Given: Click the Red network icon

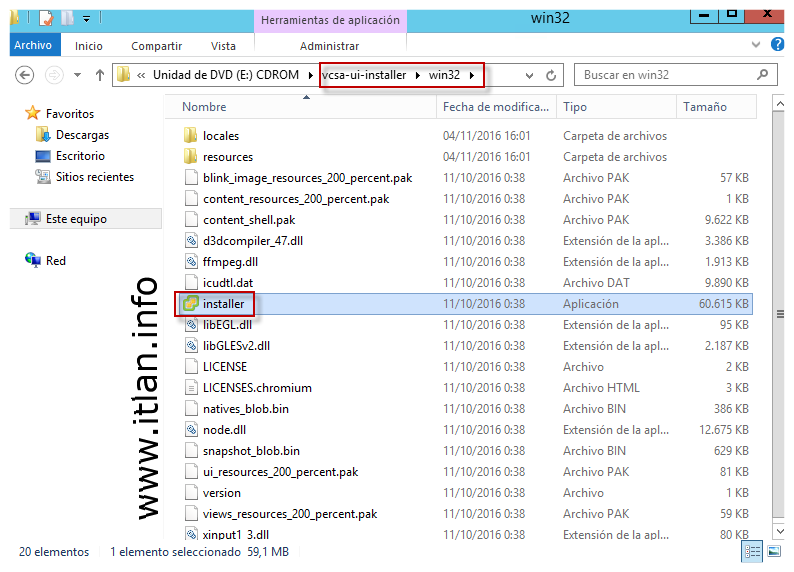Looking at the screenshot, I should point(32,261).
